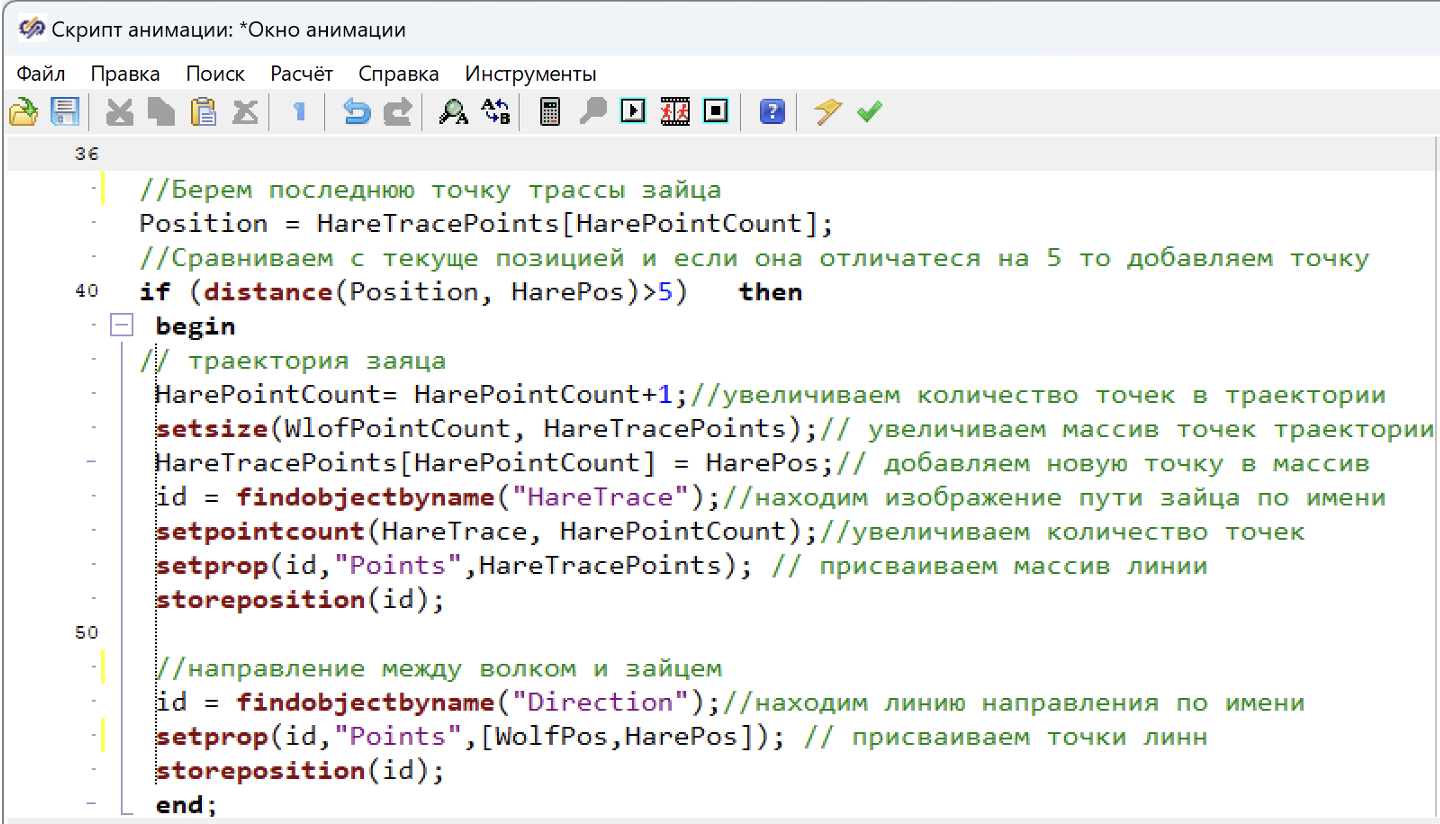Open help with the blue question mark icon

pyautogui.click(x=772, y=111)
